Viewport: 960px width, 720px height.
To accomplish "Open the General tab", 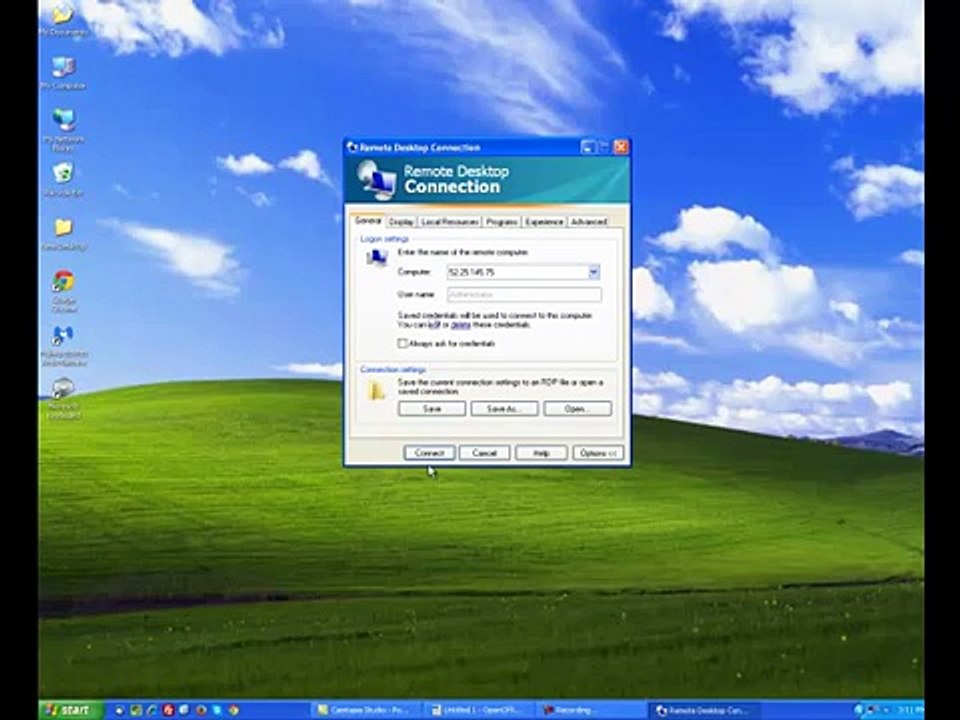I will click(x=369, y=220).
